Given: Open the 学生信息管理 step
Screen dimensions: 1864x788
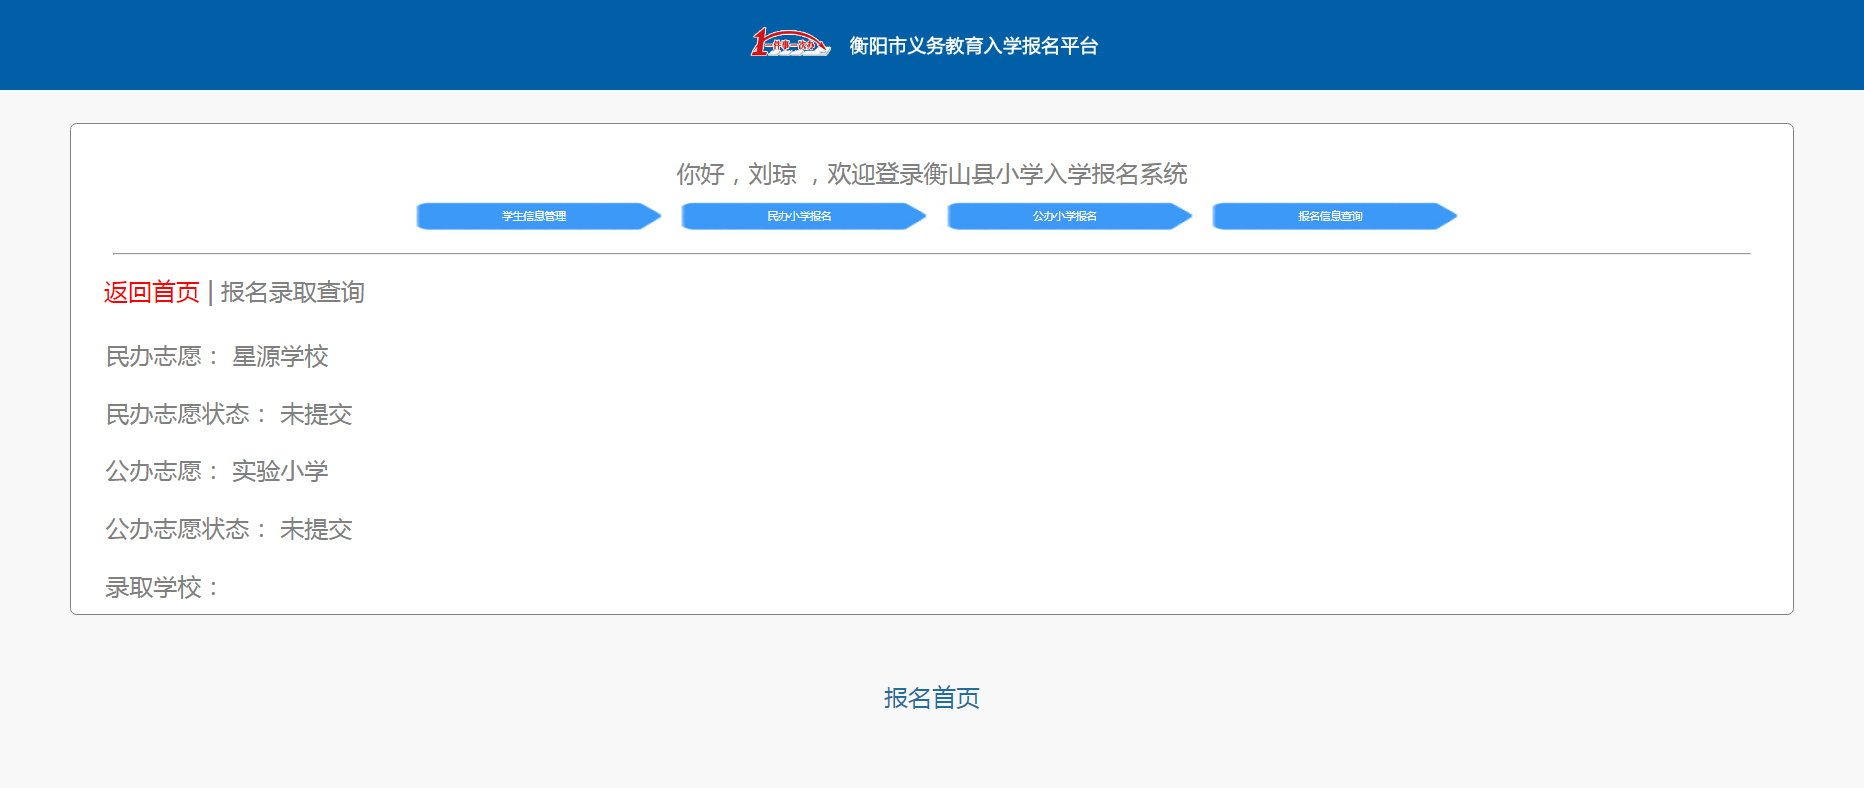Looking at the screenshot, I should (x=537, y=216).
